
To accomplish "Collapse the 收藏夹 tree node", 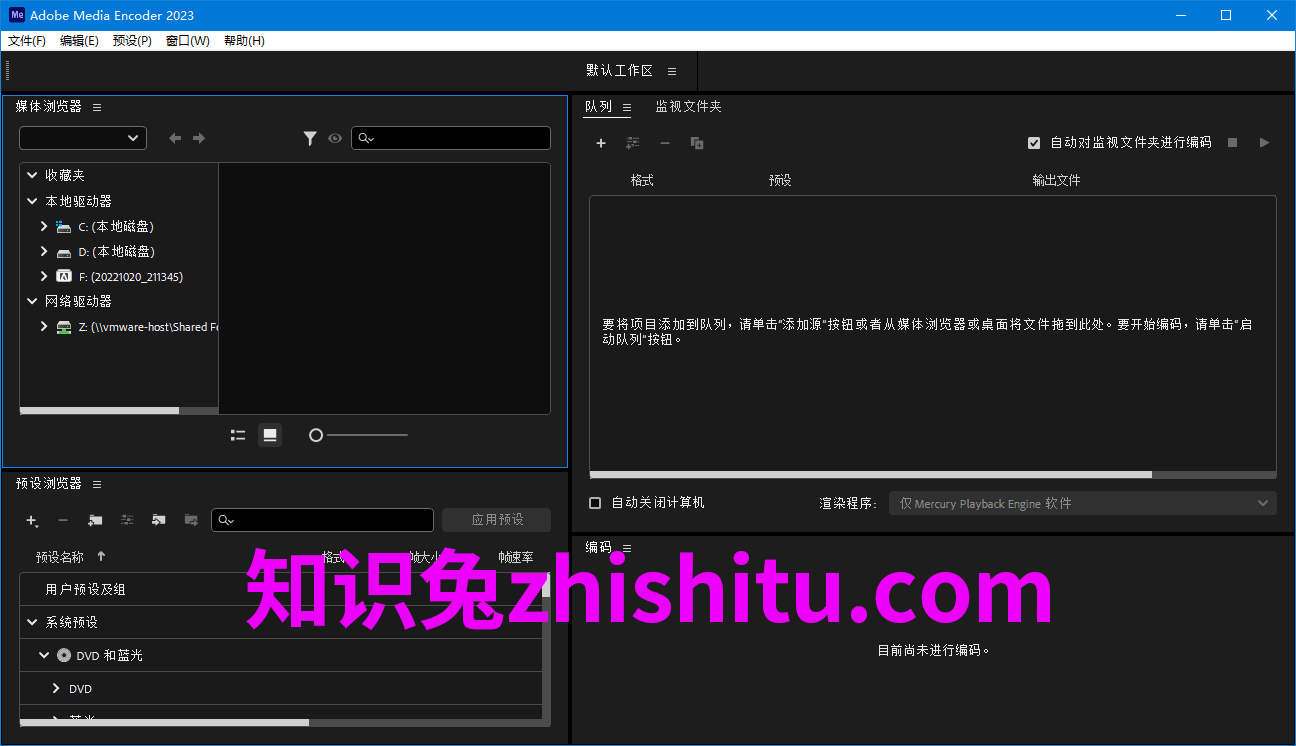I will tap(32, 175).
